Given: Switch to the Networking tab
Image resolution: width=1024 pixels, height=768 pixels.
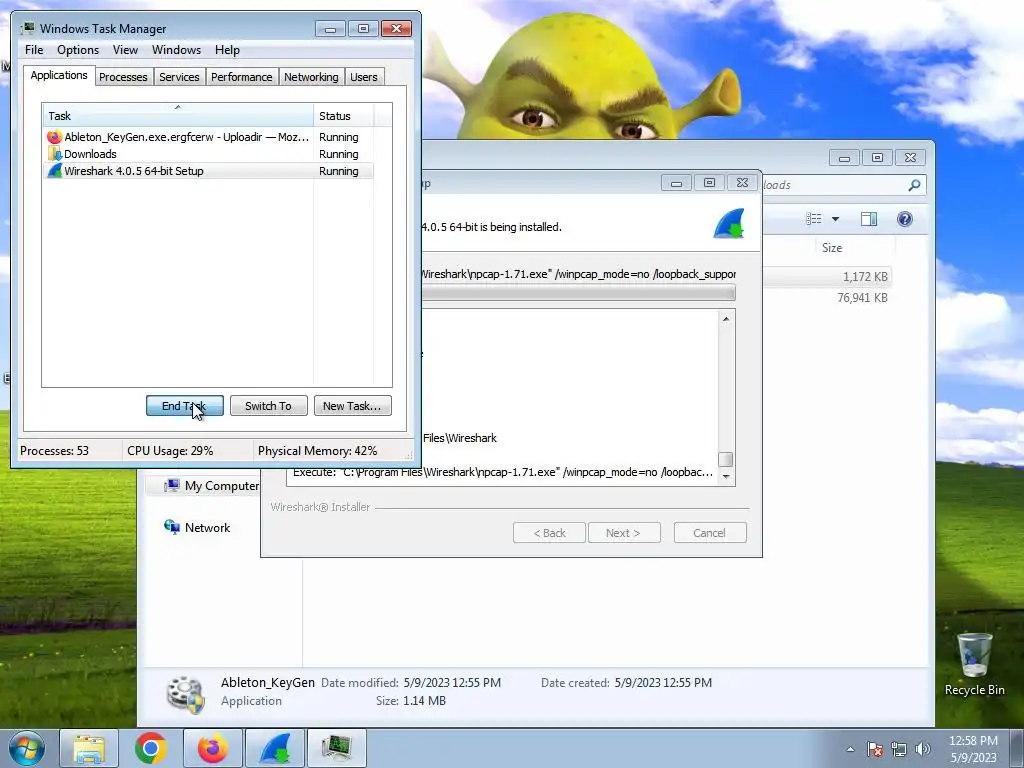Looking at the screenshot, I should click(x=311, y=77).
